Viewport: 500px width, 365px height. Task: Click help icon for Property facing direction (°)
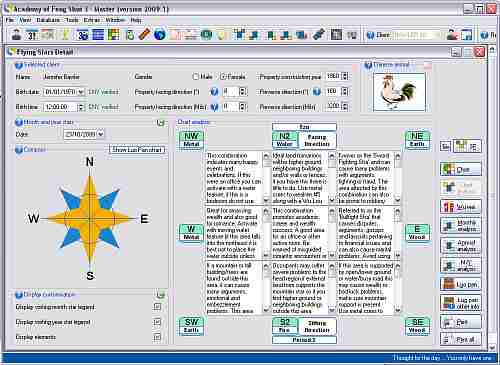[x=214, y=92]
